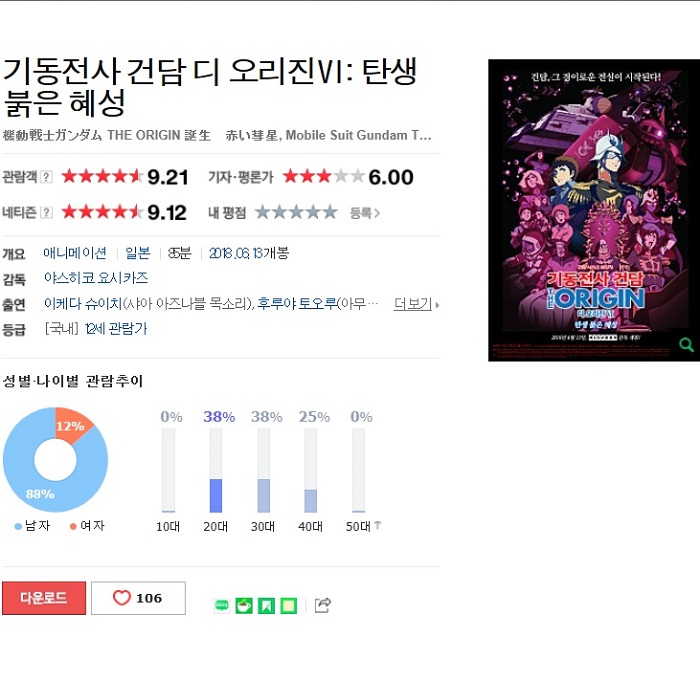Rate with the first gray star in 내 평점

click(x=262, y=212)
